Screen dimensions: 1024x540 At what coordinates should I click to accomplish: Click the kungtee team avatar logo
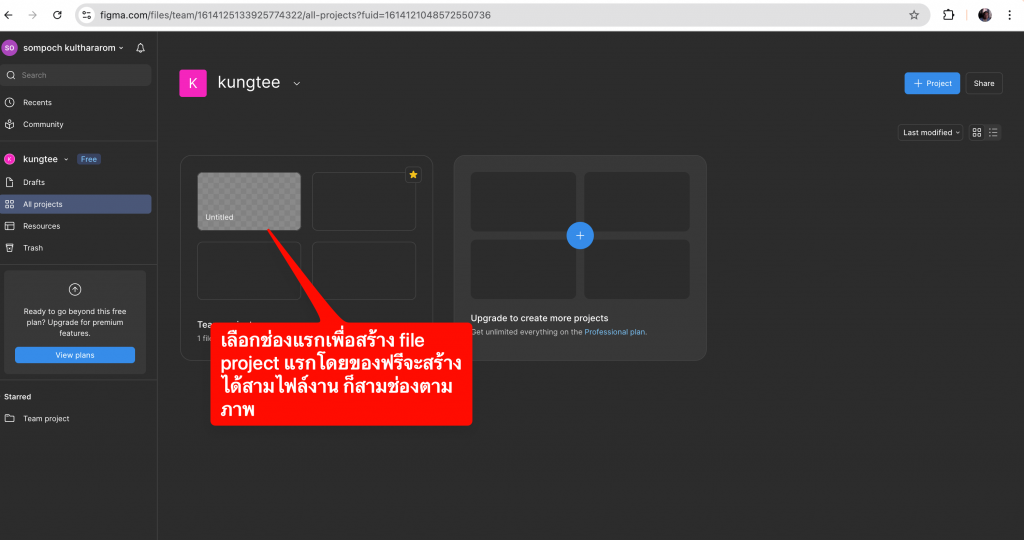pos(193,84)
